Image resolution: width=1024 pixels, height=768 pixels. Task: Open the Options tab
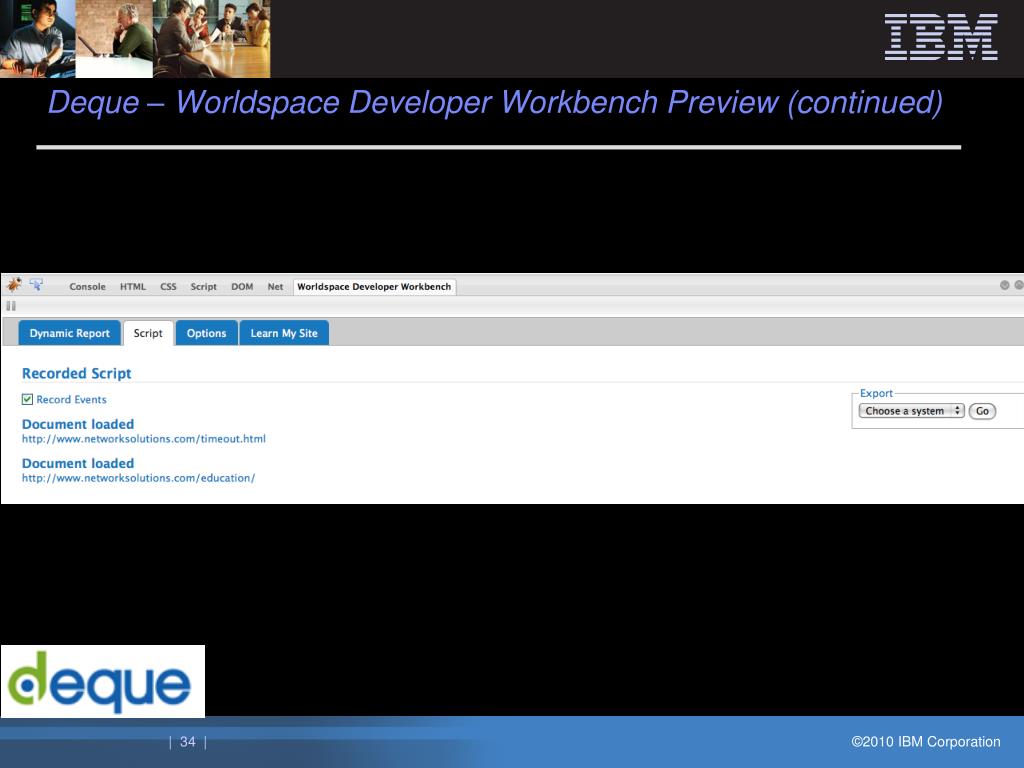pyautogui.click(x=206, y=333)
